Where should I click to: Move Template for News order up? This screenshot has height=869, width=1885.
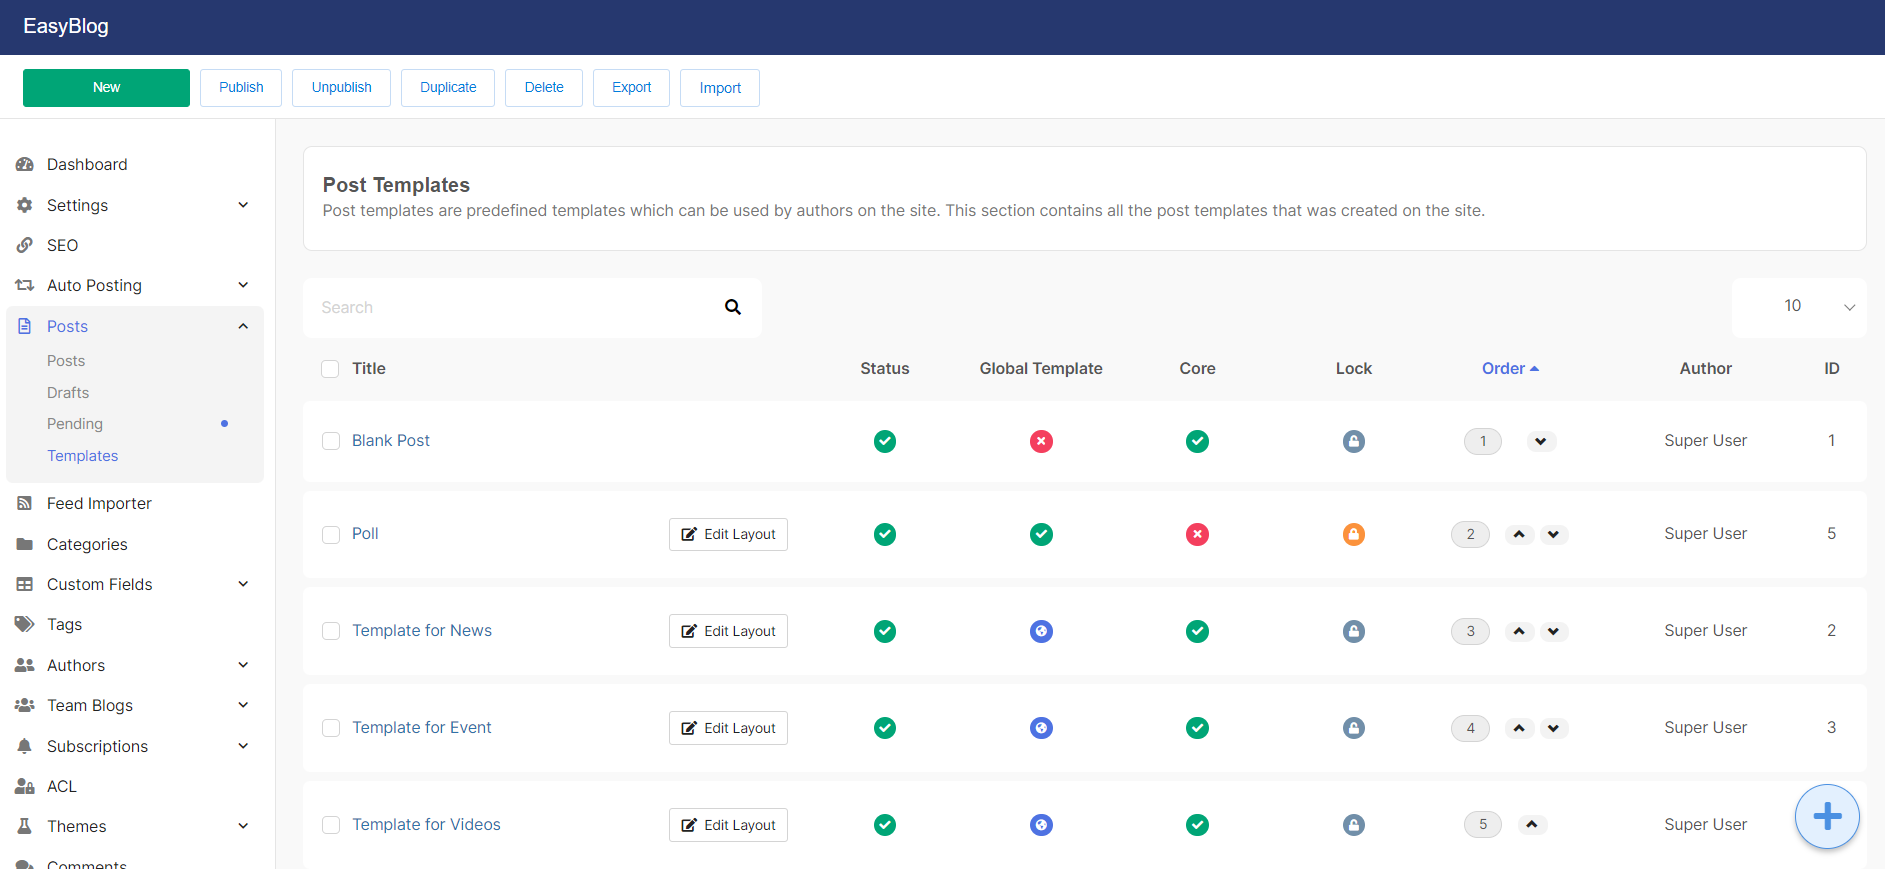pos(1519,631)
